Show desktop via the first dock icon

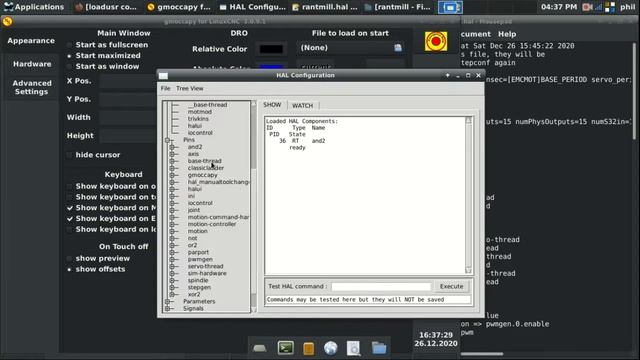pyautogui.click(x=260, y=349)
